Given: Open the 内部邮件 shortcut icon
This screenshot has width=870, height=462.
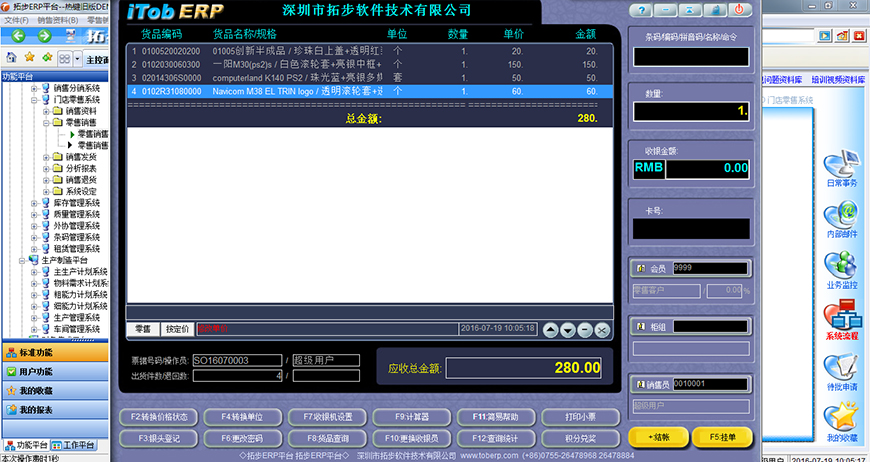Looking at the screenshot, I should 842,219.
